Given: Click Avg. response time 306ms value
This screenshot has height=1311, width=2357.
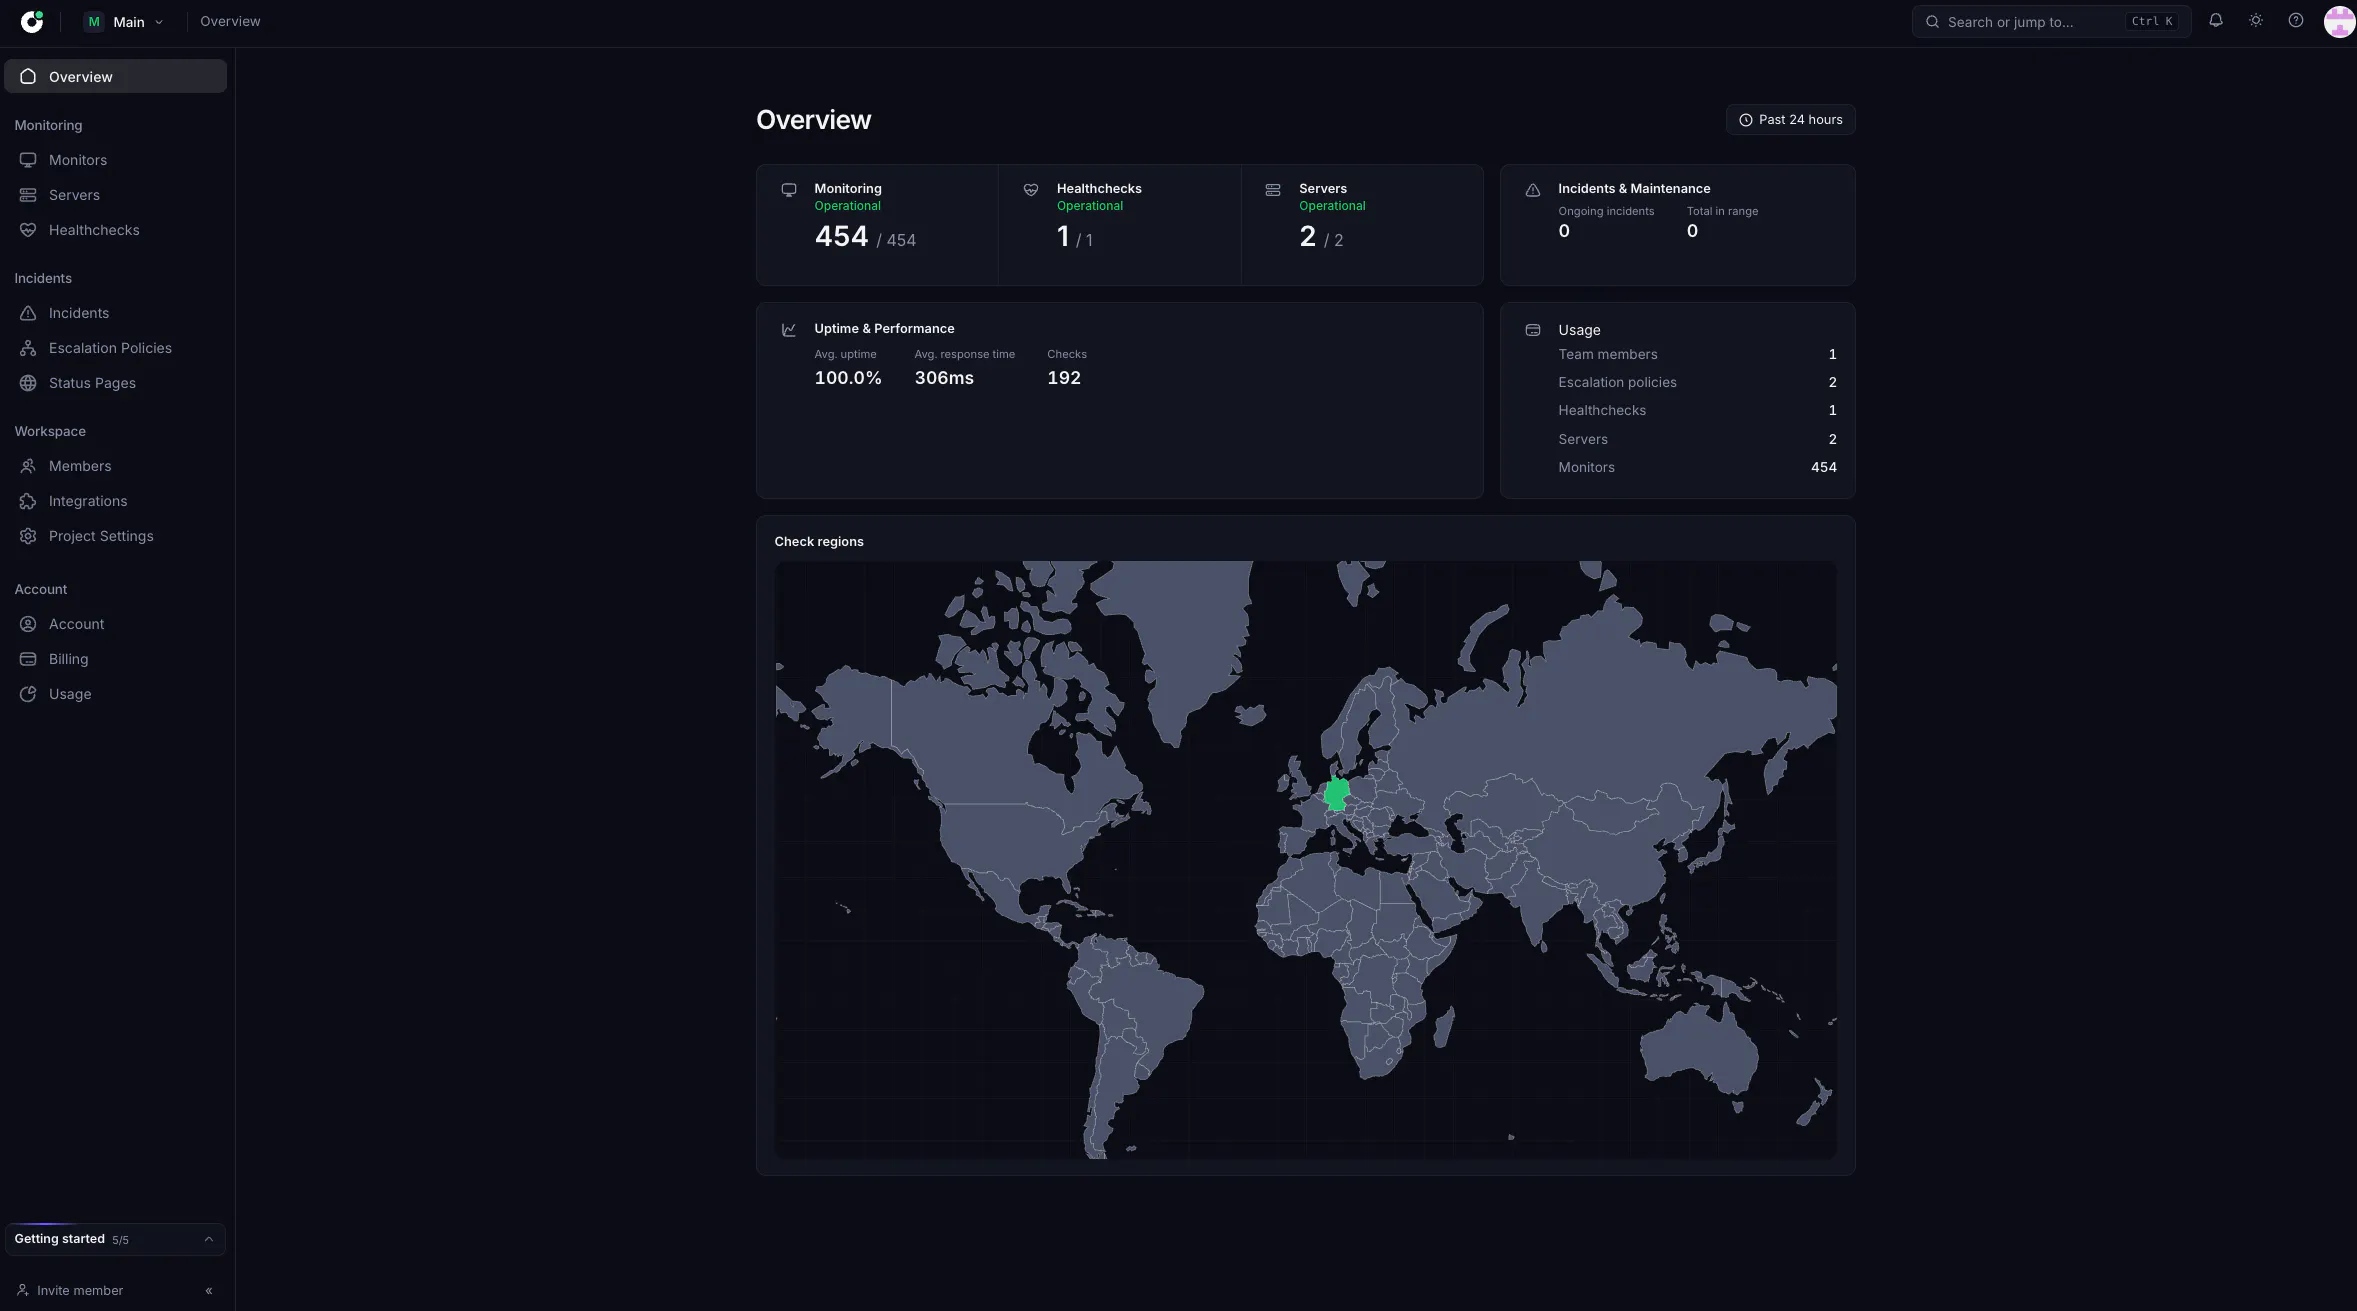Looking at the screenshot, I should pos(944,378).
